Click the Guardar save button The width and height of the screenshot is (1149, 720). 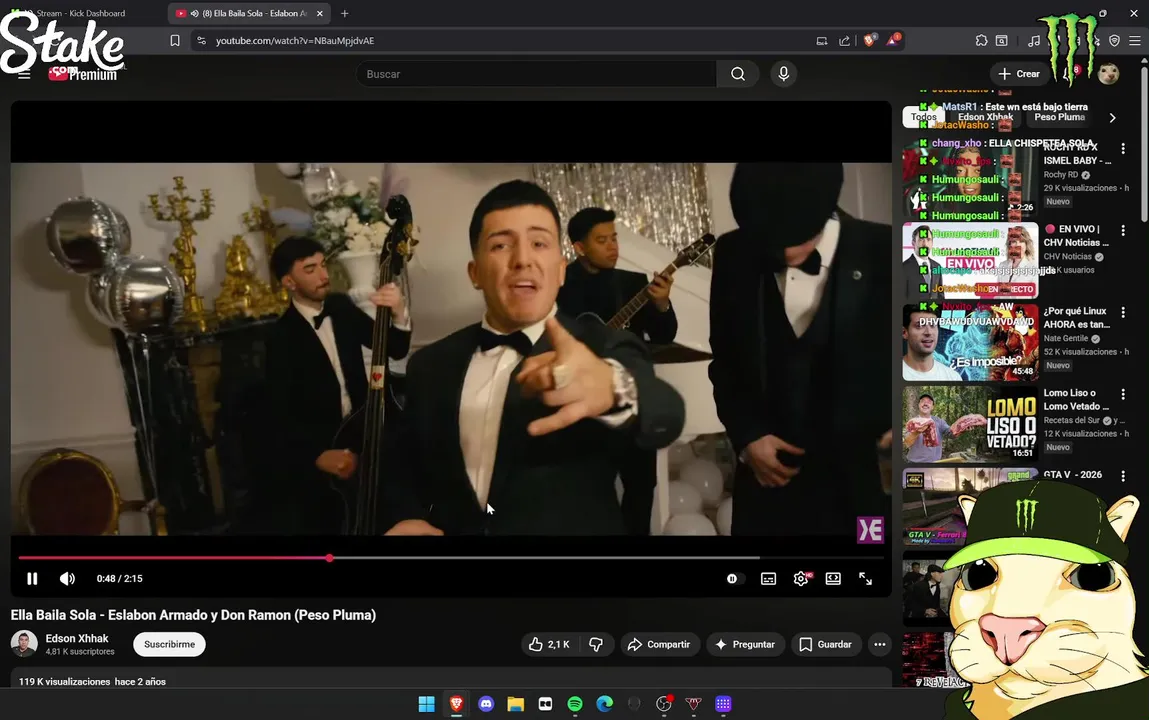coord(826,645)
